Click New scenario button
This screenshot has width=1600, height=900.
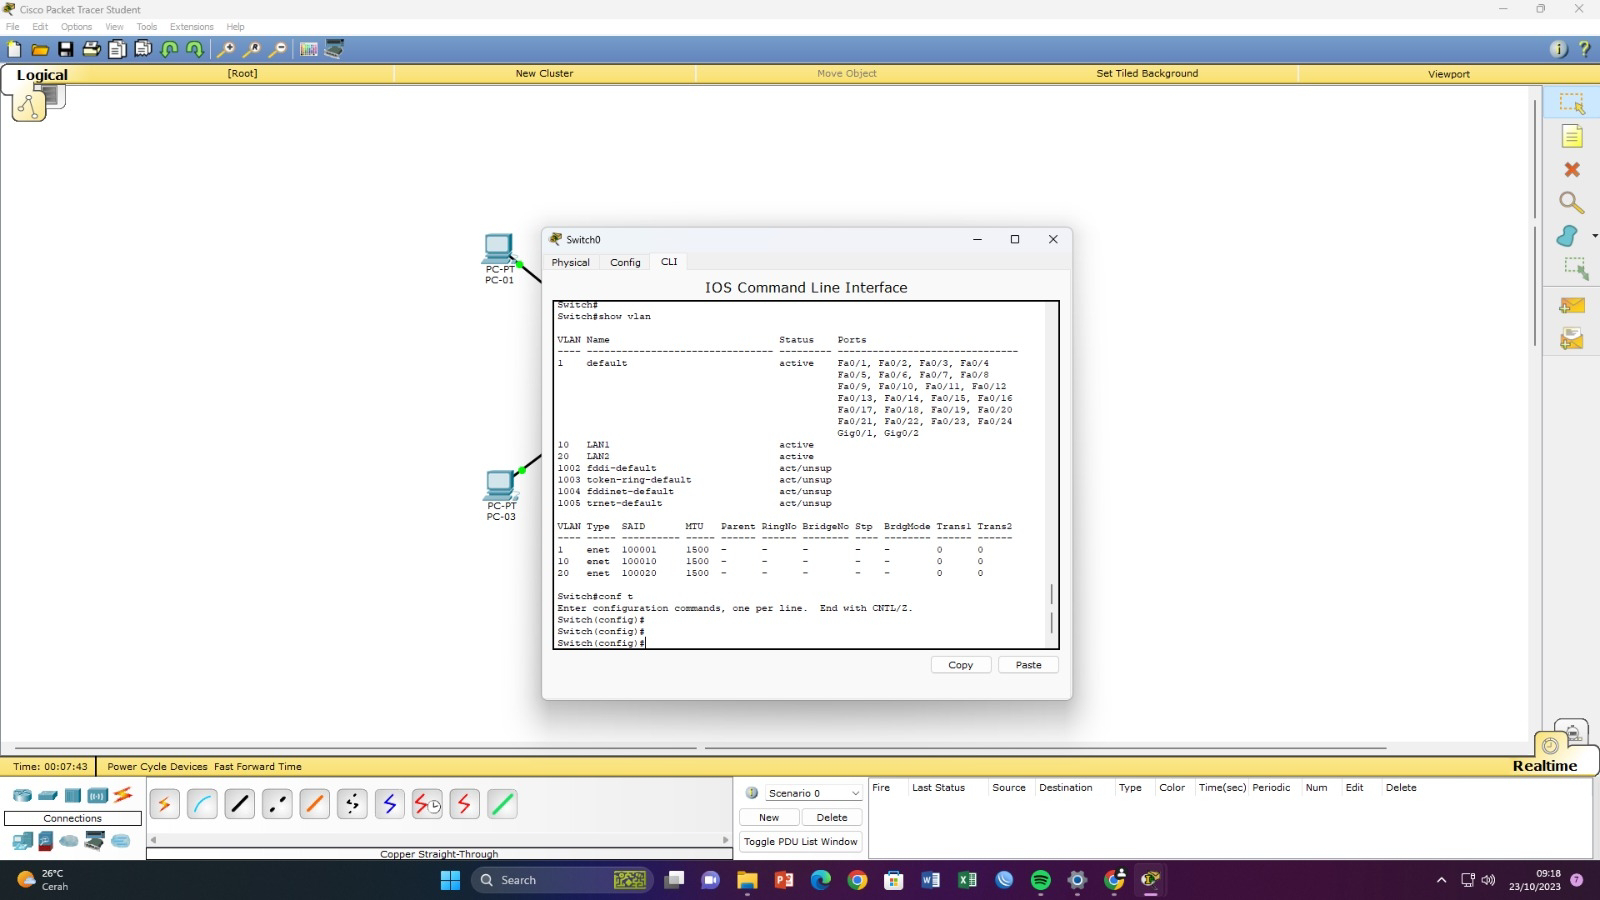(769, 818)
